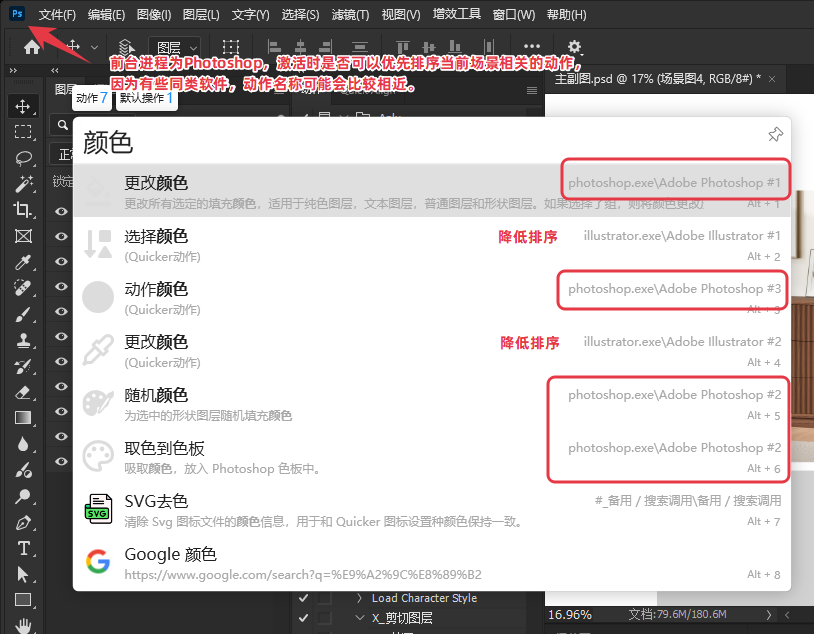Toggle checkmark for X_剪切图层 action set
This screenshot has height=634, width=814.
[x=303, y=618]
